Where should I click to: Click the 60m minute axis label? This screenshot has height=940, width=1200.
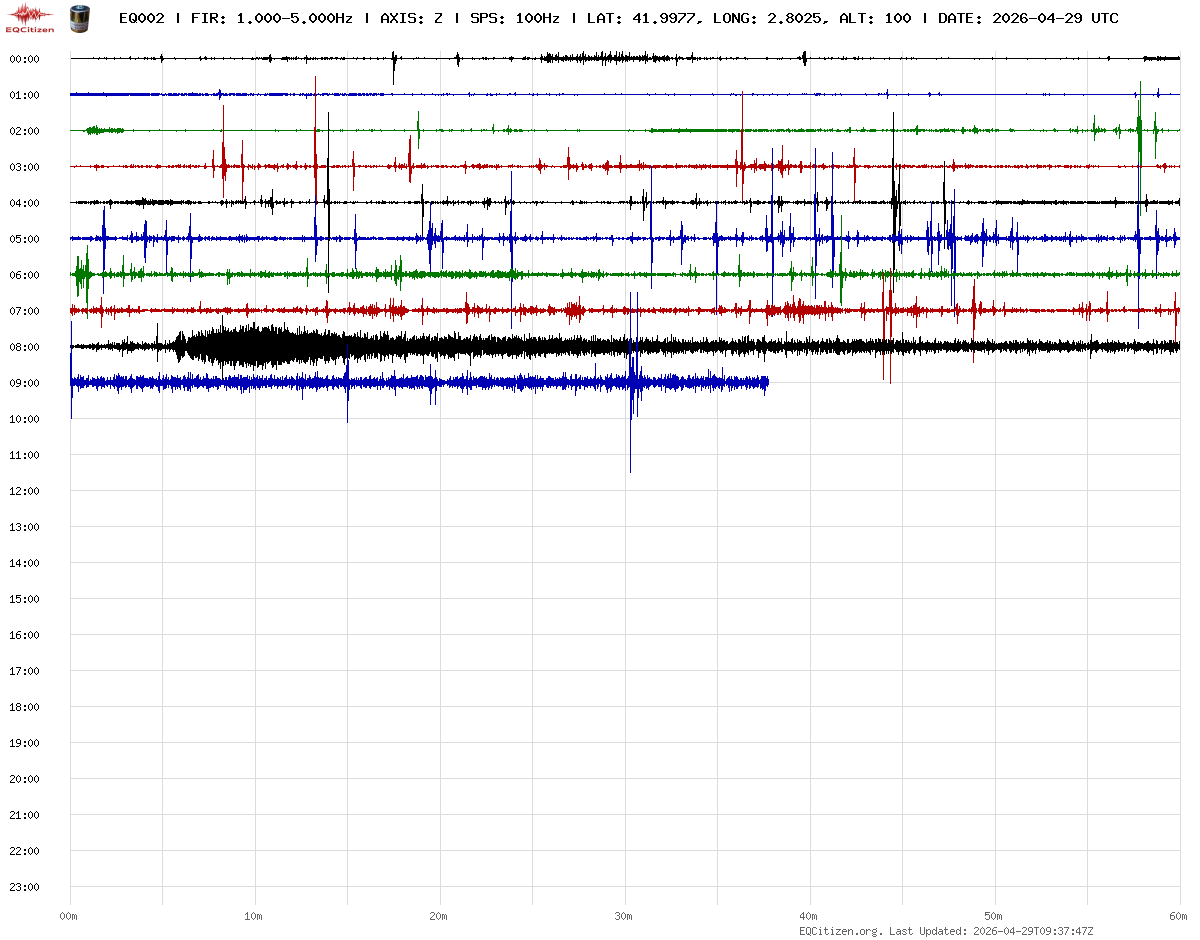tap(1179, 916)
